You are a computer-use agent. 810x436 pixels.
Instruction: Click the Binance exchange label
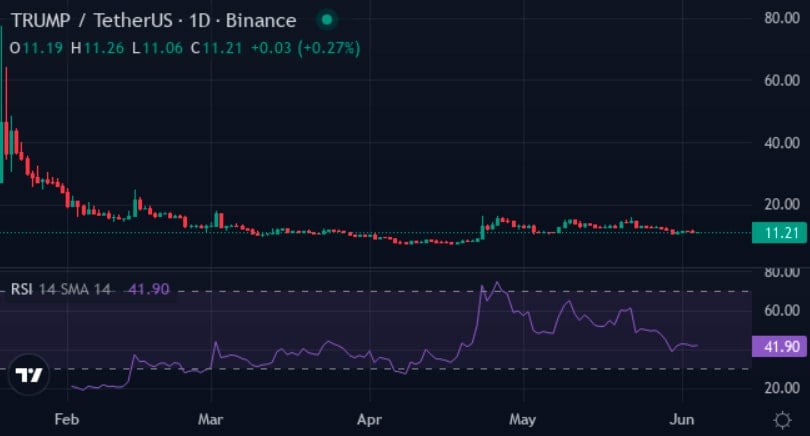point(261,21)
